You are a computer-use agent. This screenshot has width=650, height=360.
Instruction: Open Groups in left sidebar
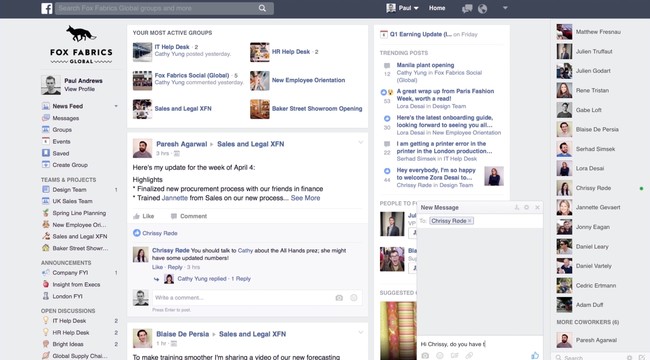coord(62,130)
